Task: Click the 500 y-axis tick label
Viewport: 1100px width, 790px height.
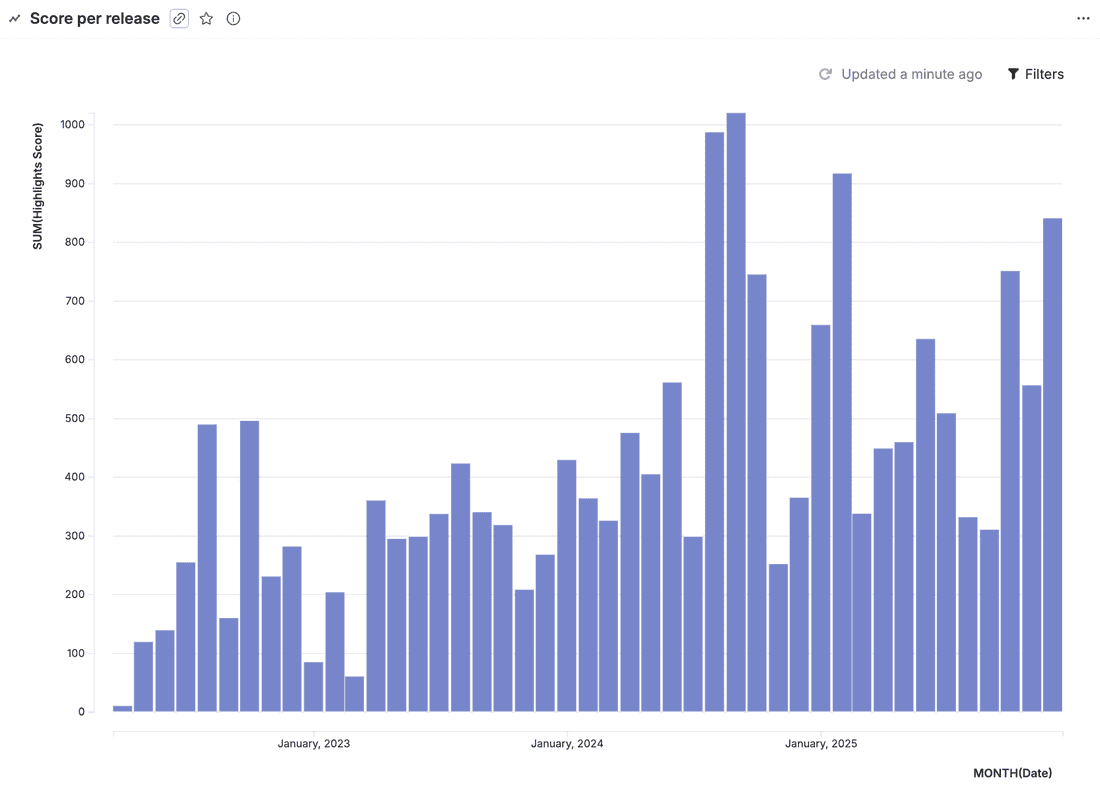Action: pyautogui.click(x=76, y=418)
